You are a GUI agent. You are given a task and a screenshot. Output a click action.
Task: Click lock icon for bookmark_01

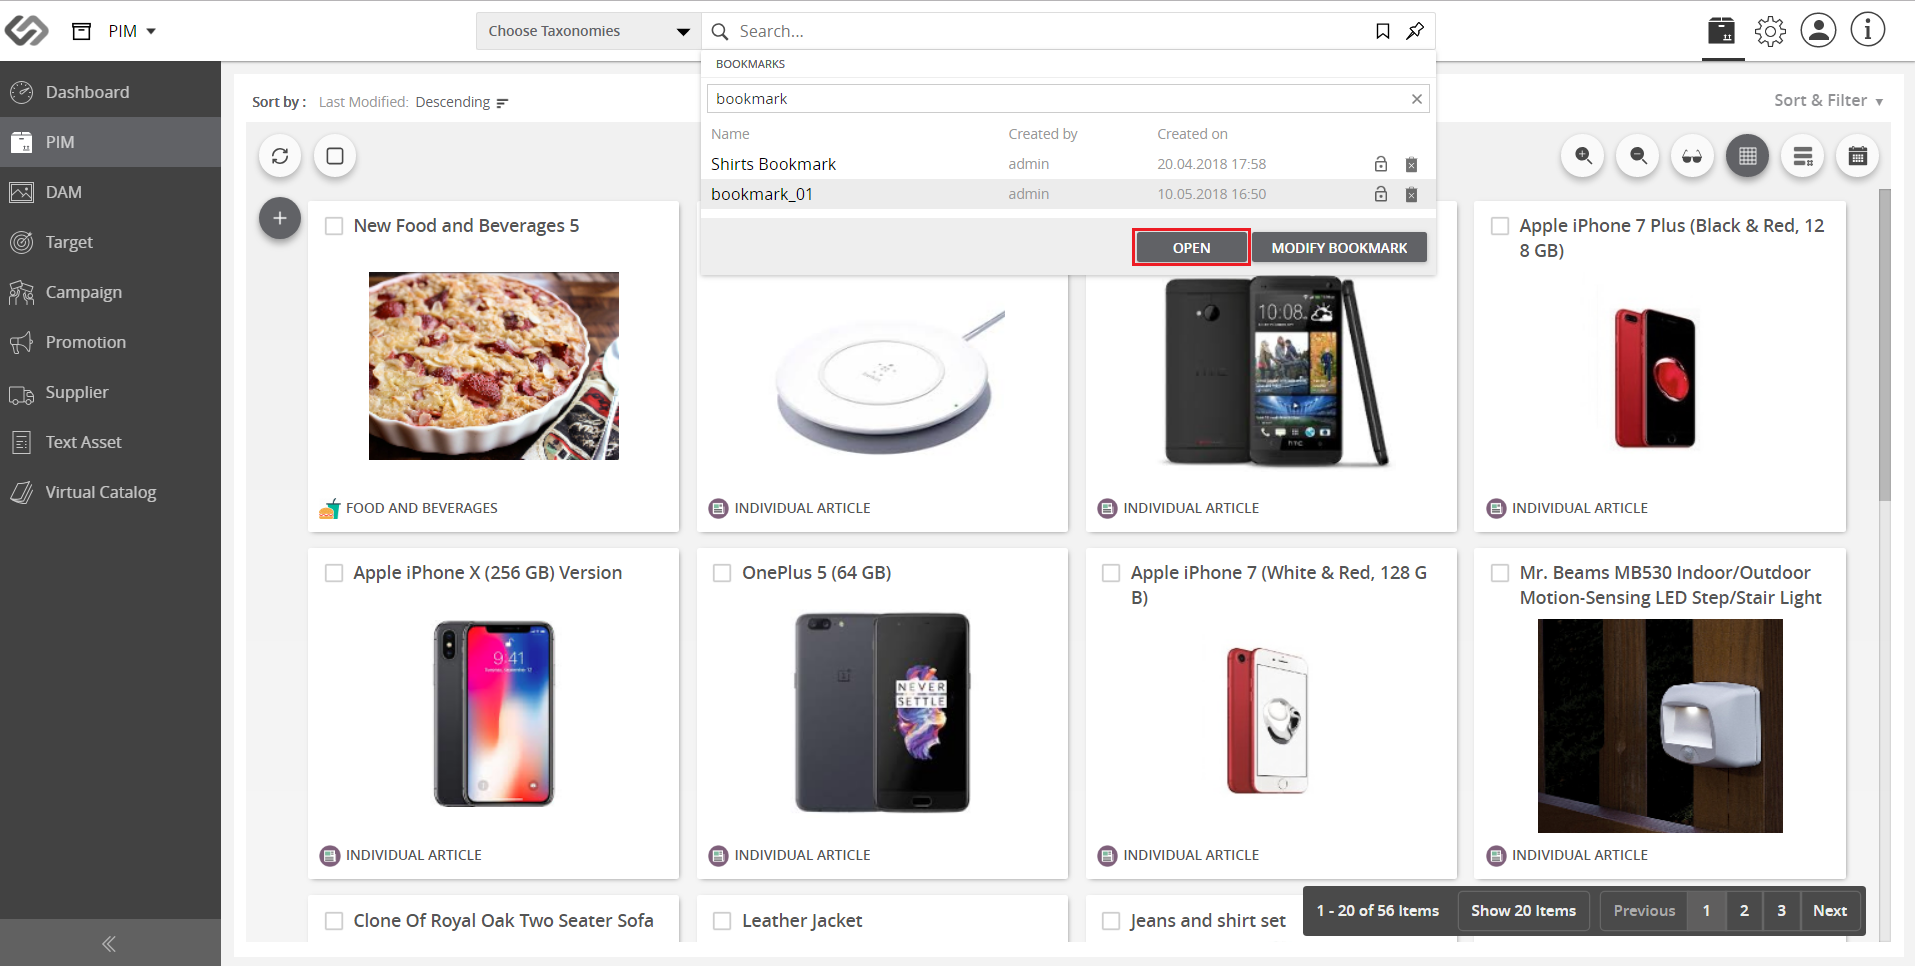(x=1381, y=194)
